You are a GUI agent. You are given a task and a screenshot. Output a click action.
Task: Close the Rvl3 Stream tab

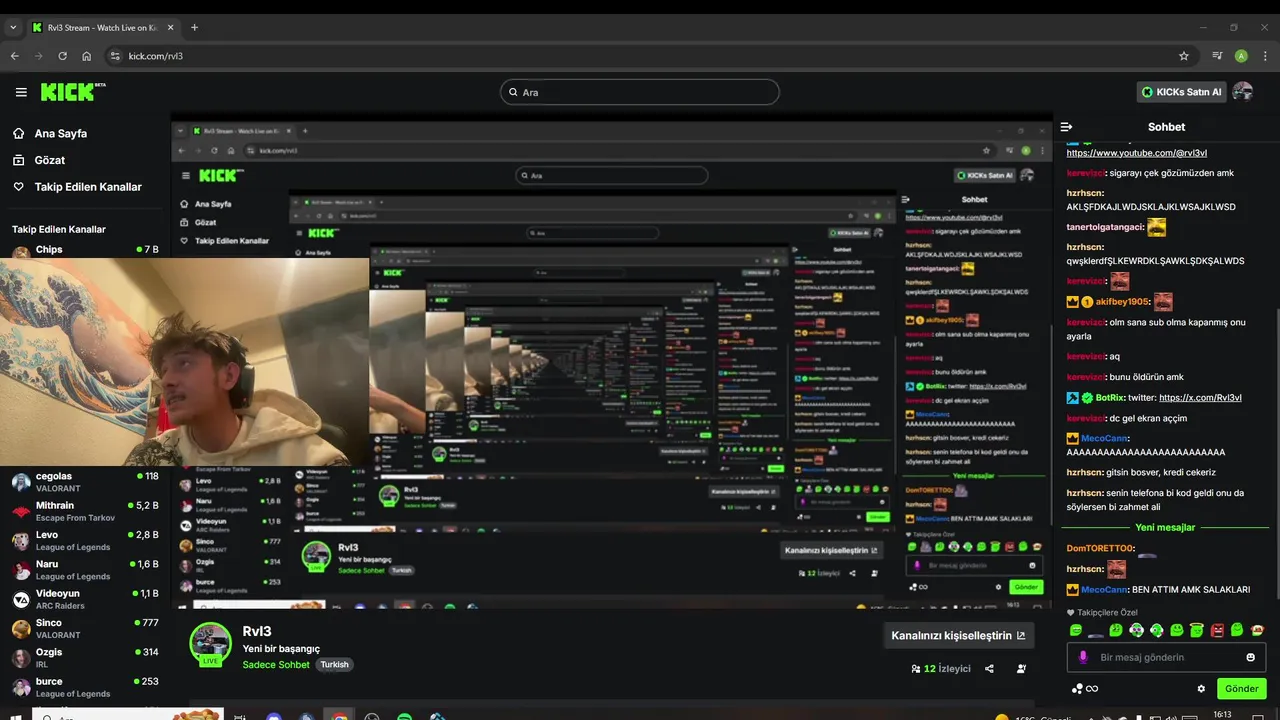coord(168,27)
